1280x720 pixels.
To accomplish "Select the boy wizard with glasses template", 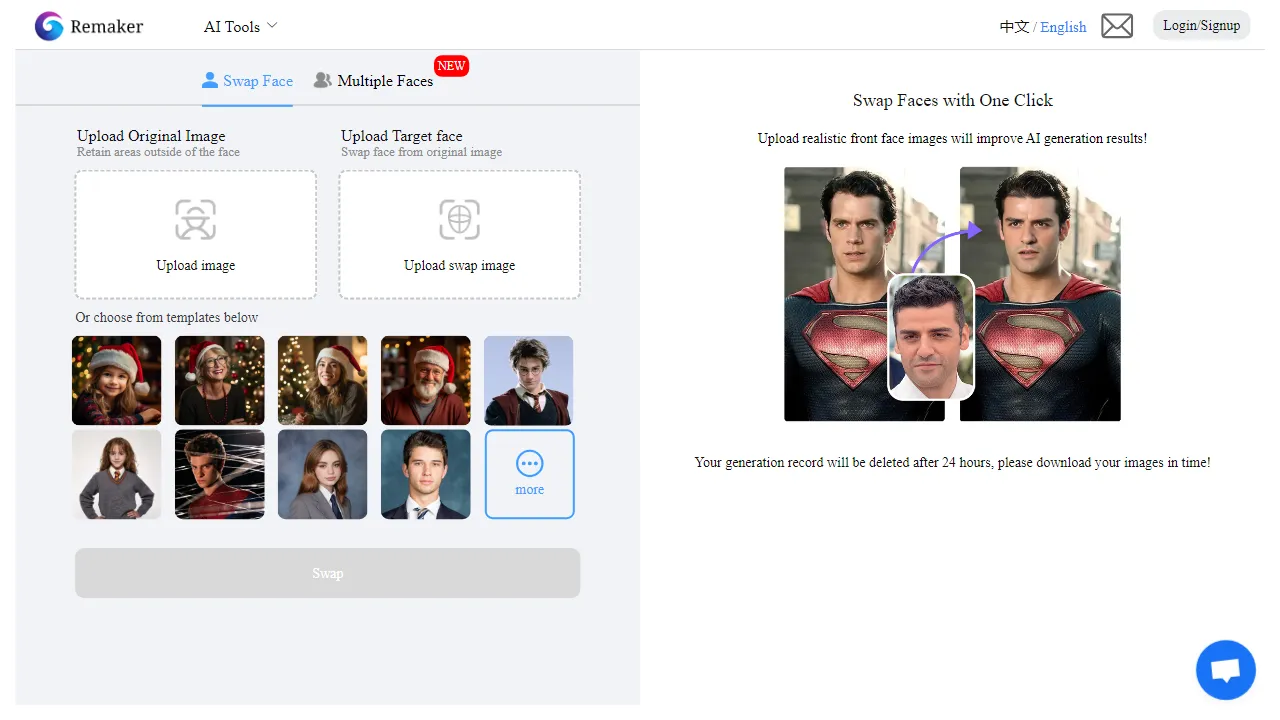I will click(x=529, y=380).
